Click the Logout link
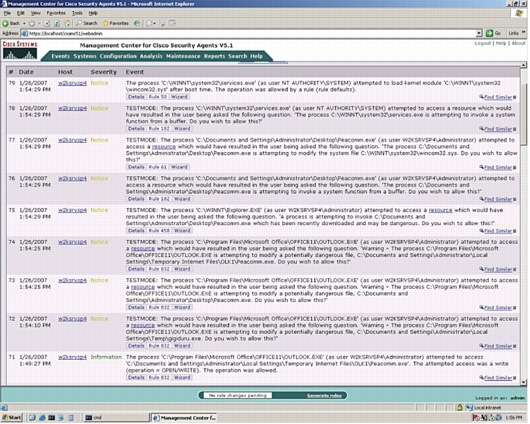Image resolution: width=530 pixels, height=424 pixels. click(482, 43)
